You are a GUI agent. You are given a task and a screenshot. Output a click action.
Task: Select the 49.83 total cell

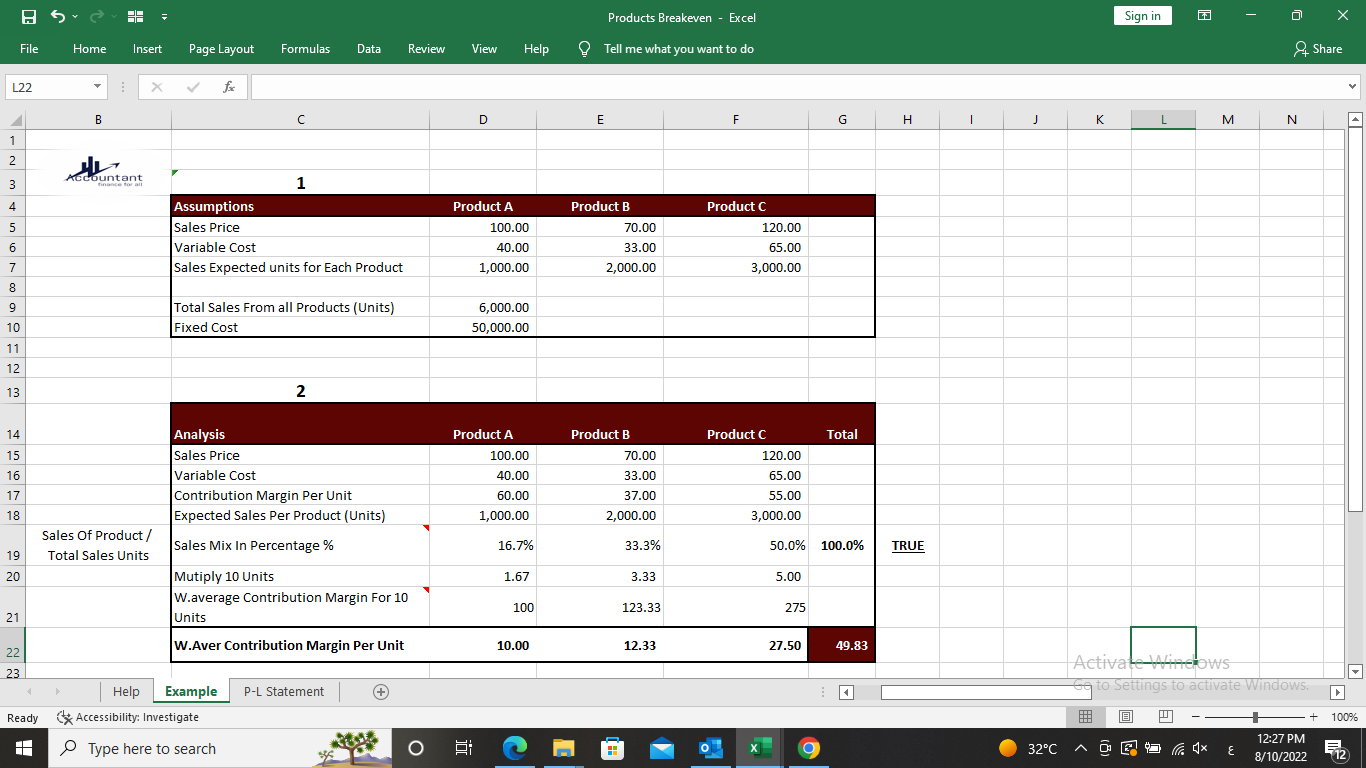point(841,645)
